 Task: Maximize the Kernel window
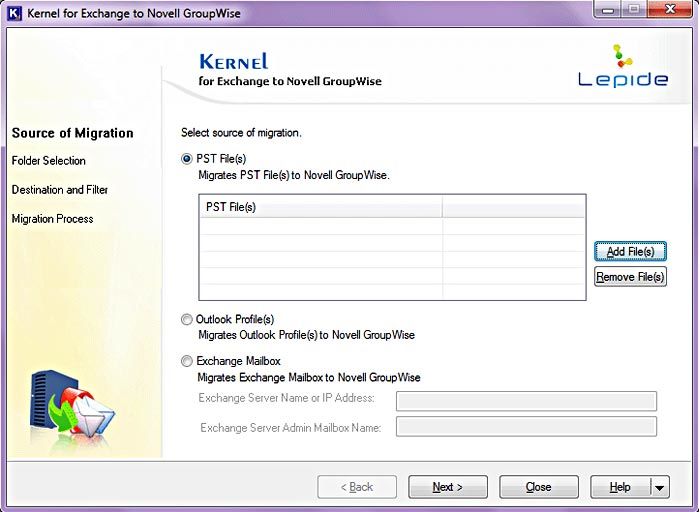(x=633, y=9)
